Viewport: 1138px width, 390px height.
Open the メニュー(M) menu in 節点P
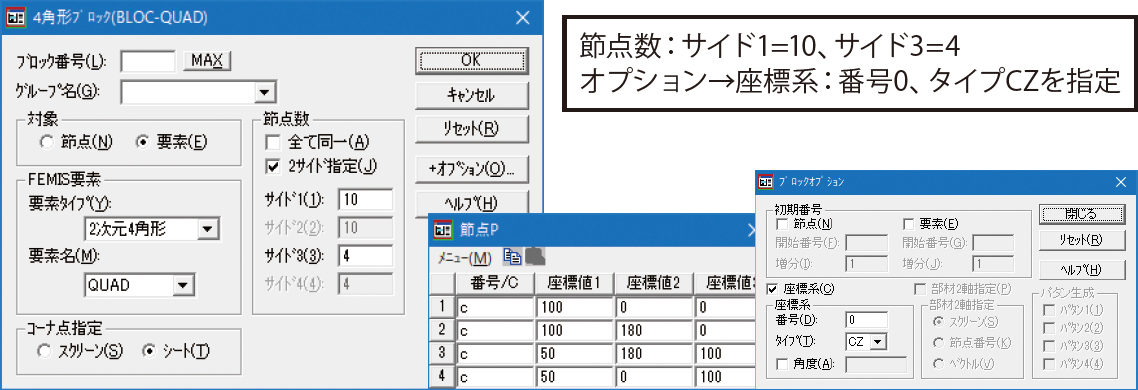(x=464, y=257)
